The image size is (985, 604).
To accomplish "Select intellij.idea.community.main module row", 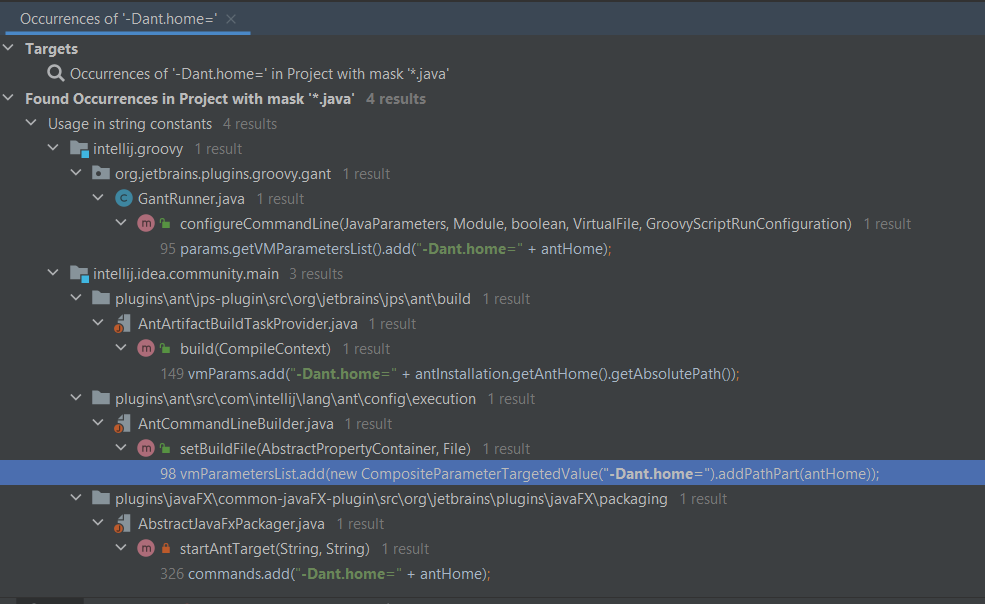I will coord(186,274).
